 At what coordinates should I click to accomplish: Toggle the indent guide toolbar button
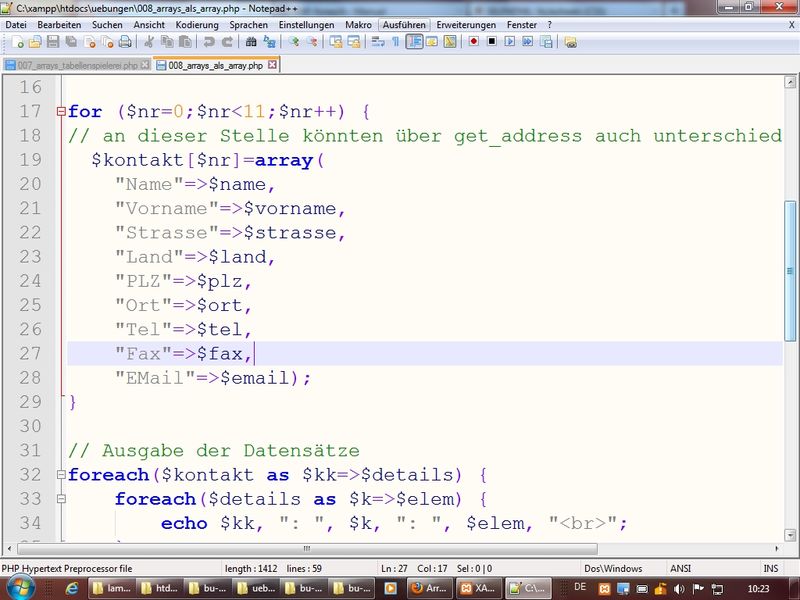(x=414, y=42)
